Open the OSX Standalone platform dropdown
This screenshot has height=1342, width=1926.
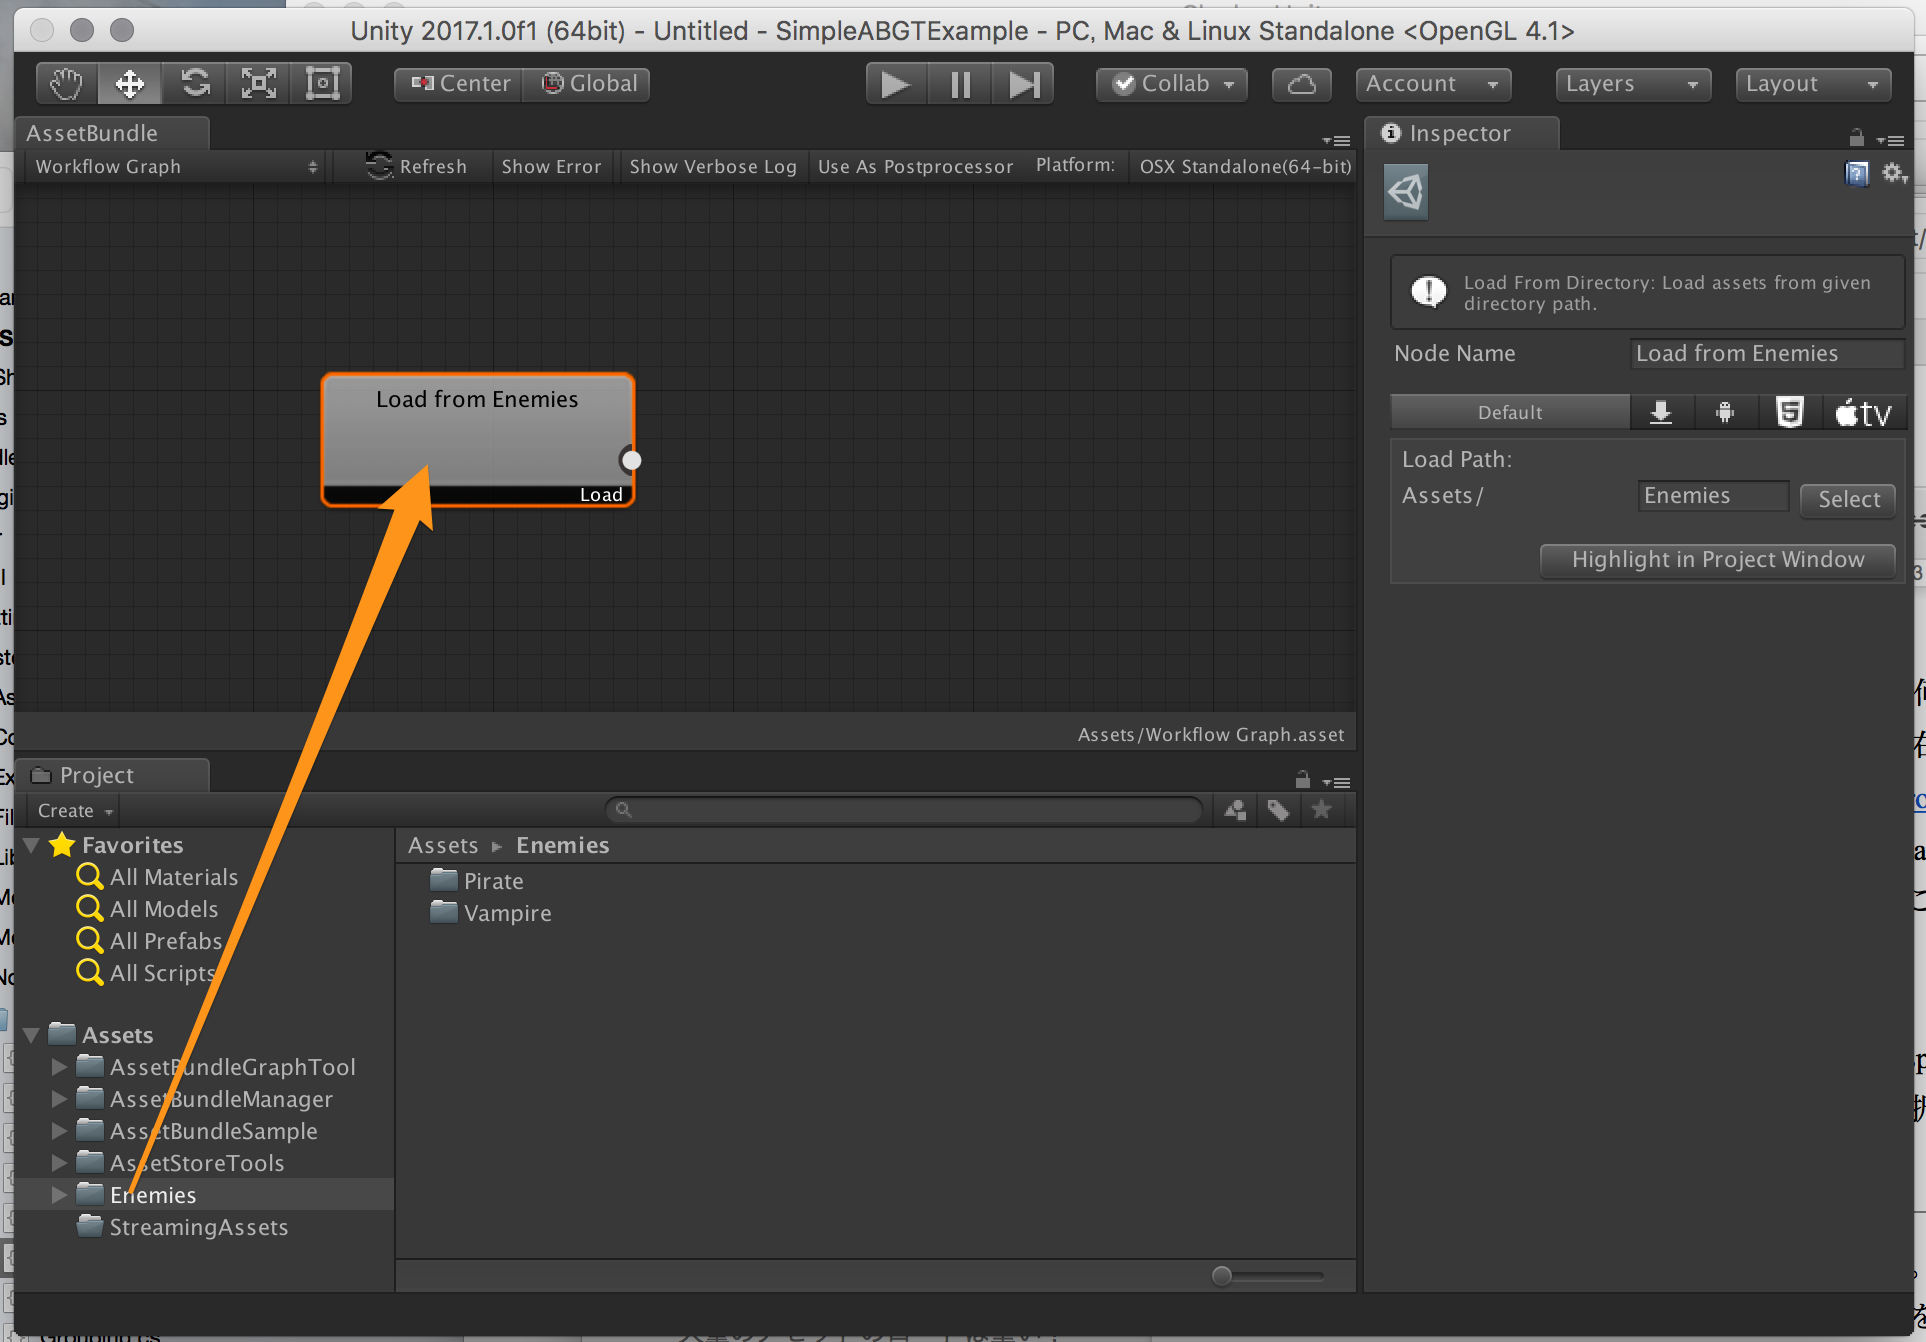click(x=1244, y=167)
